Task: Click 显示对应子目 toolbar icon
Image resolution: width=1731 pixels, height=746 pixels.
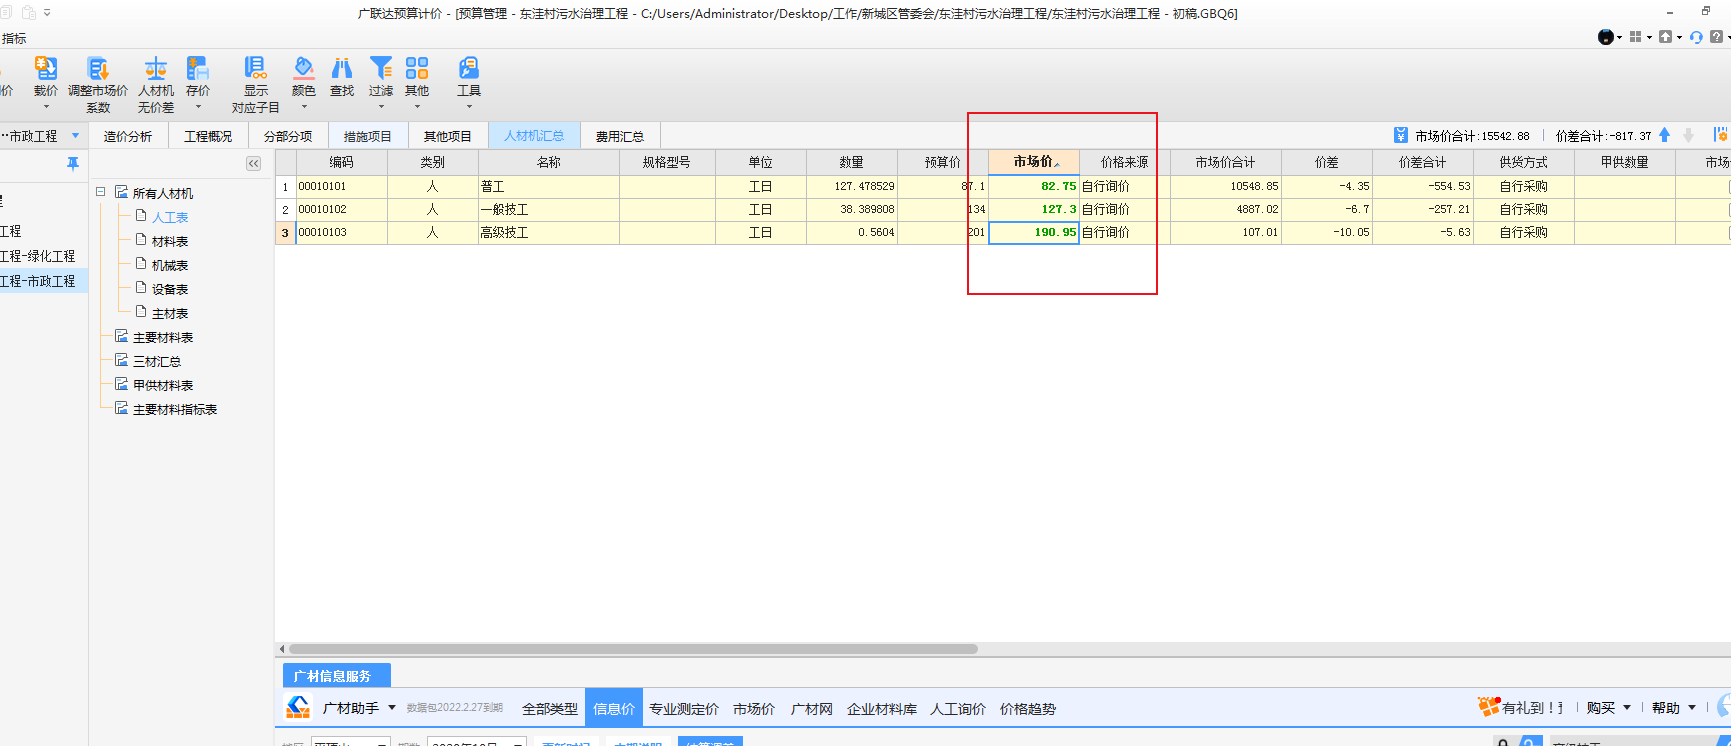Action: [x=255, y=68]
